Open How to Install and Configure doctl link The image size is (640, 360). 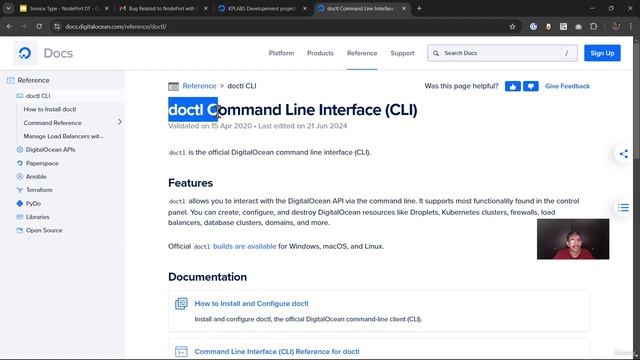click(x=251, y=304)
